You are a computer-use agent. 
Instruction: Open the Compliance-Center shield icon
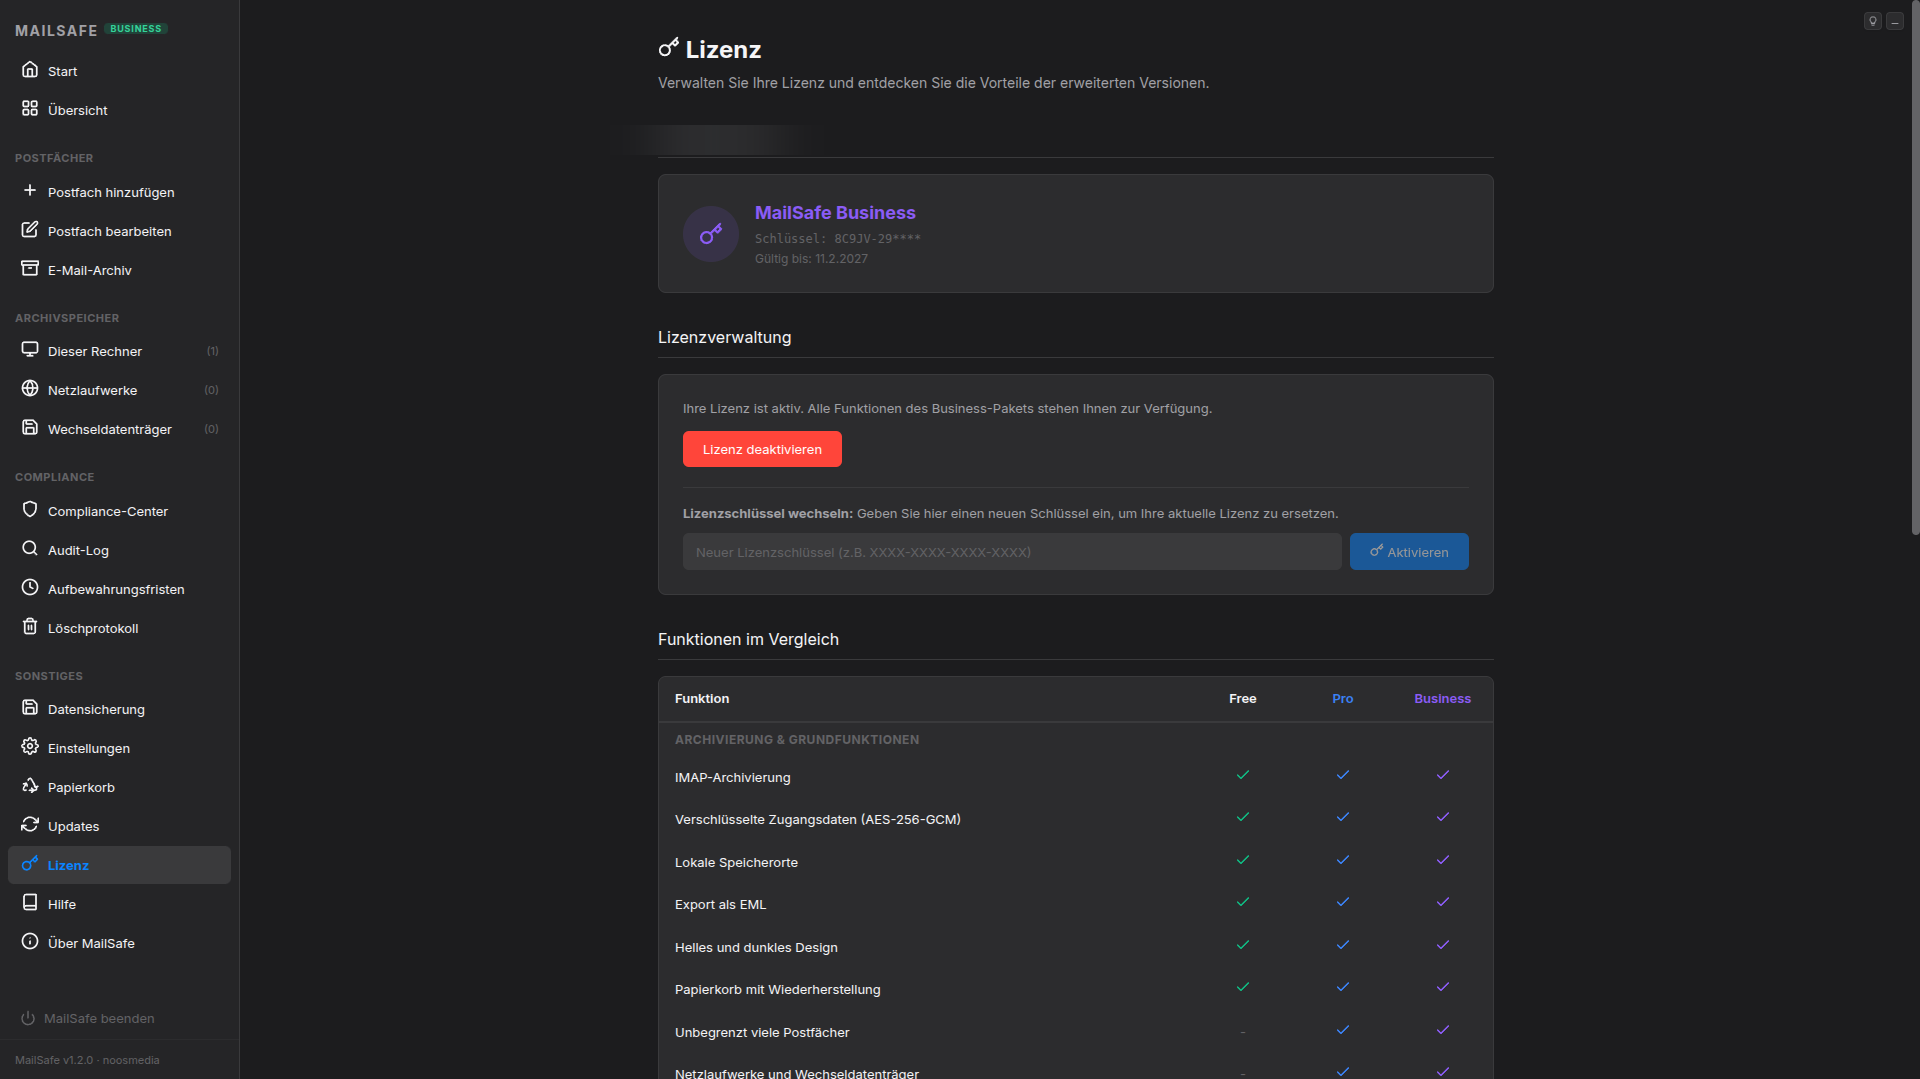pyautogui.click(x=30, y=510)
